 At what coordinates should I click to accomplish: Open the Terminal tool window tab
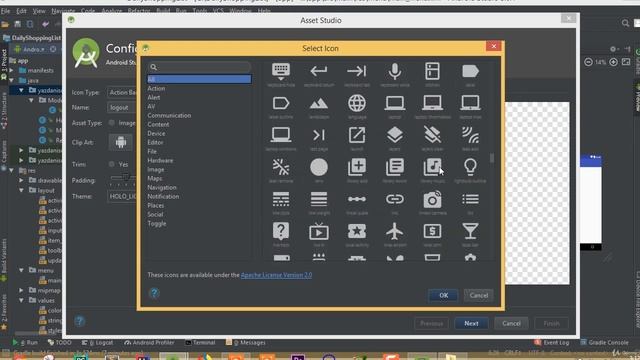pyautogui.click(x=200, y=342)
